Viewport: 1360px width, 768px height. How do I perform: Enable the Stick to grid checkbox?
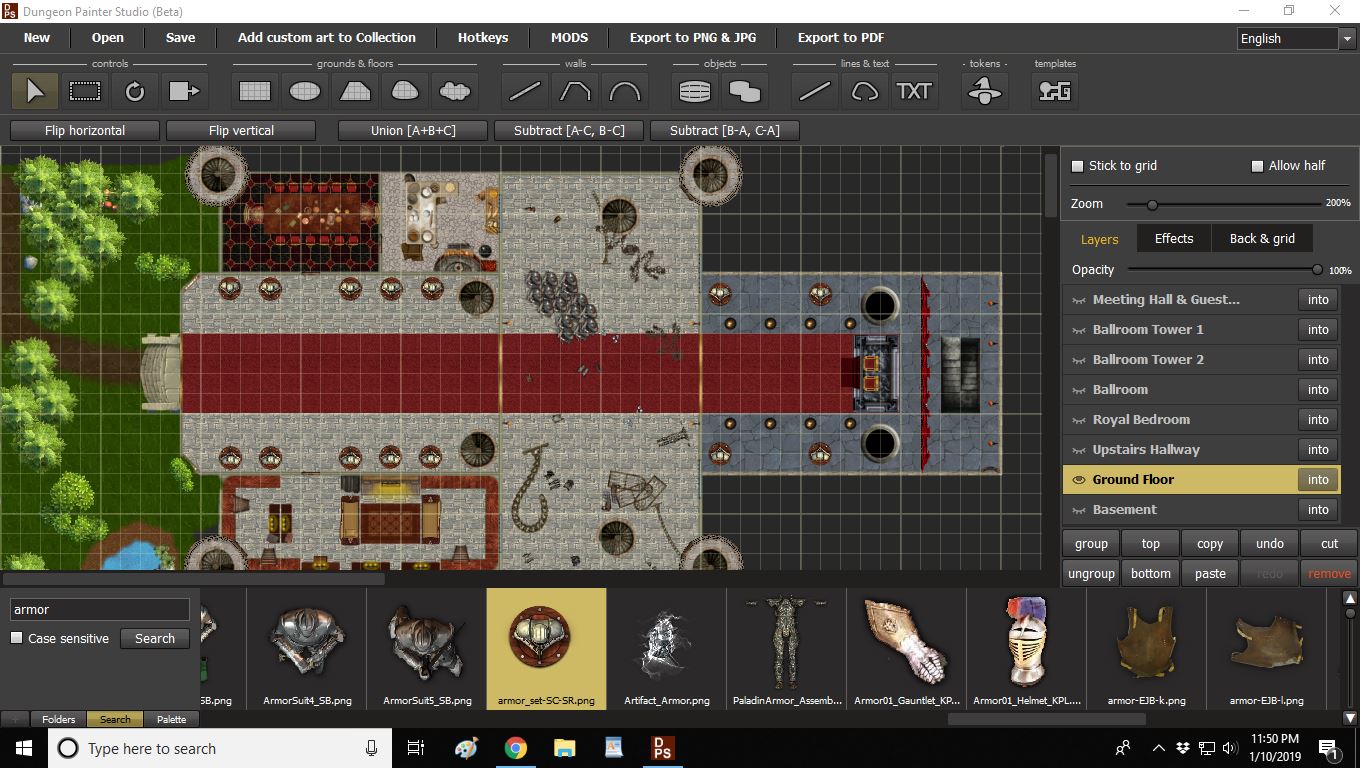[1078, 166]
